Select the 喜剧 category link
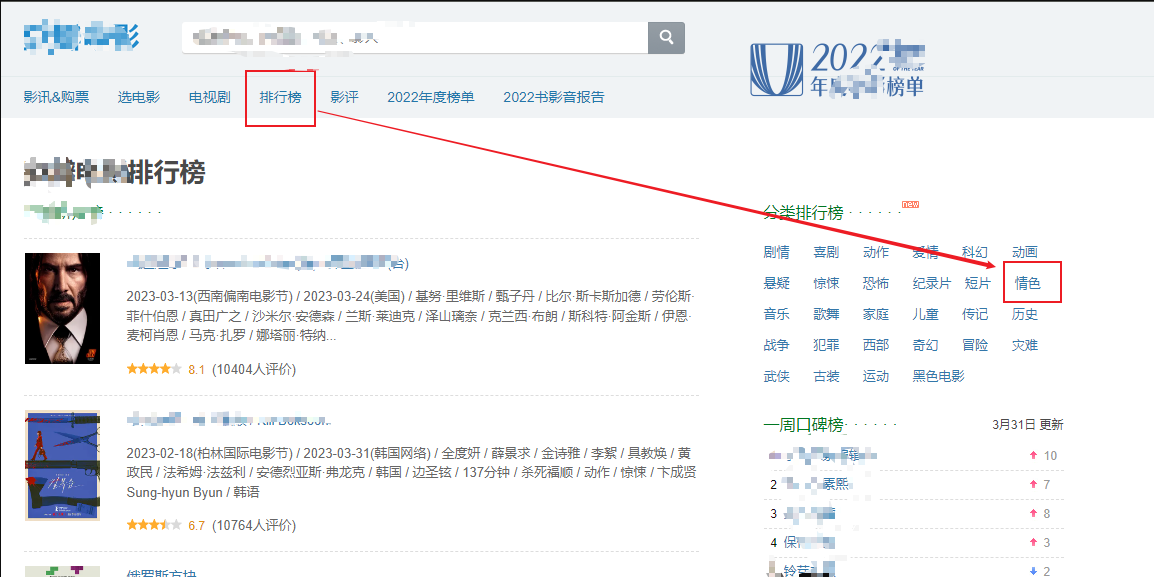 826,252
